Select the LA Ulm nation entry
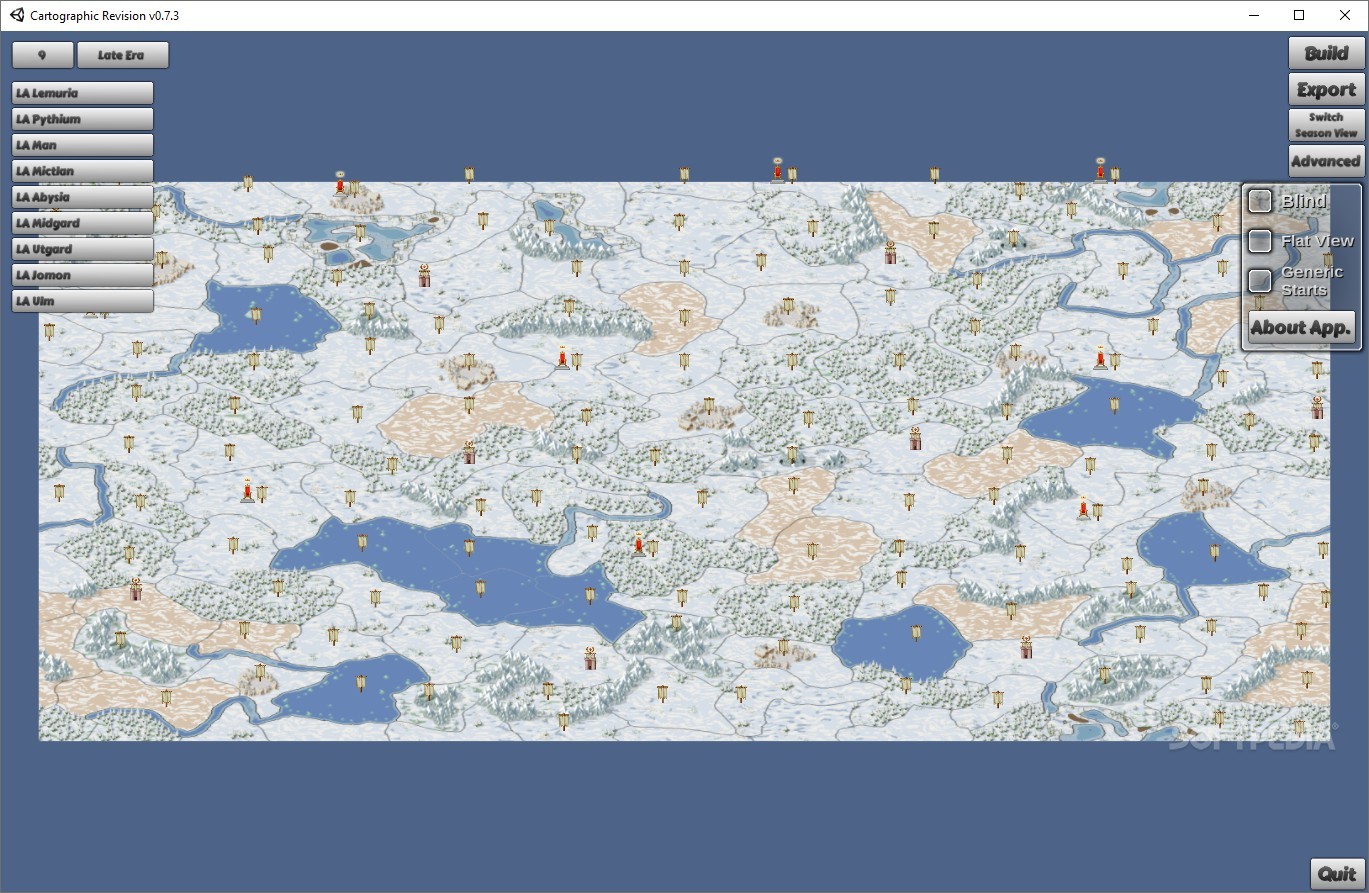1369x893 pixels. (82, 301)
